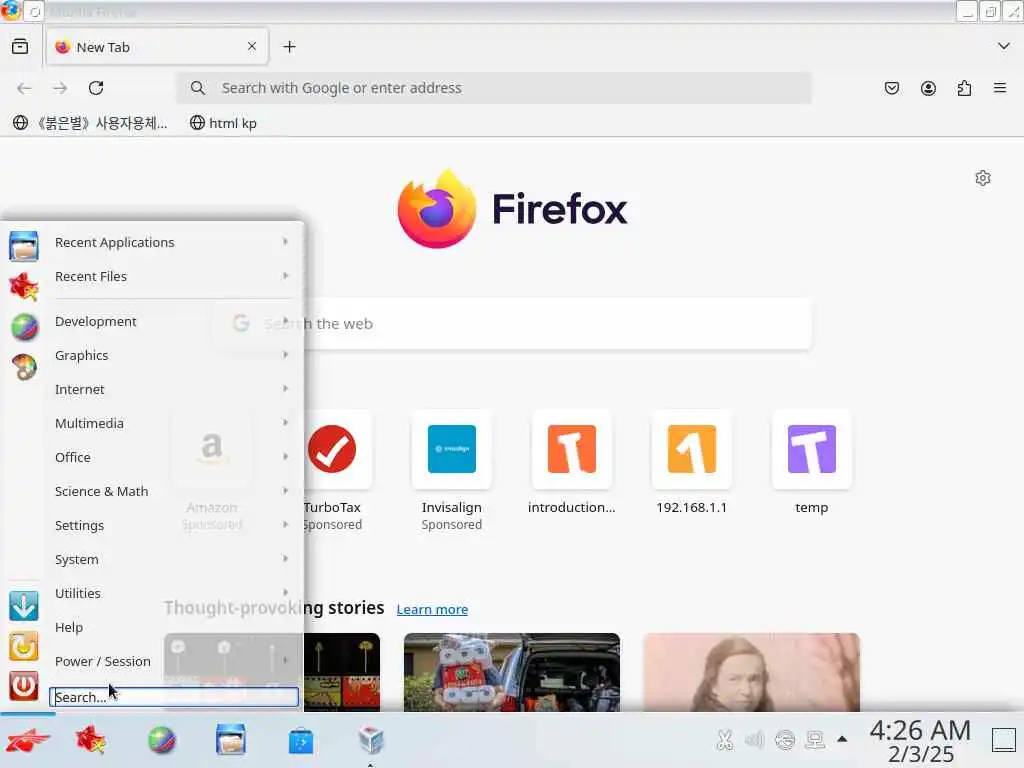Open the Utilities menu category

(x=173, y=593)
